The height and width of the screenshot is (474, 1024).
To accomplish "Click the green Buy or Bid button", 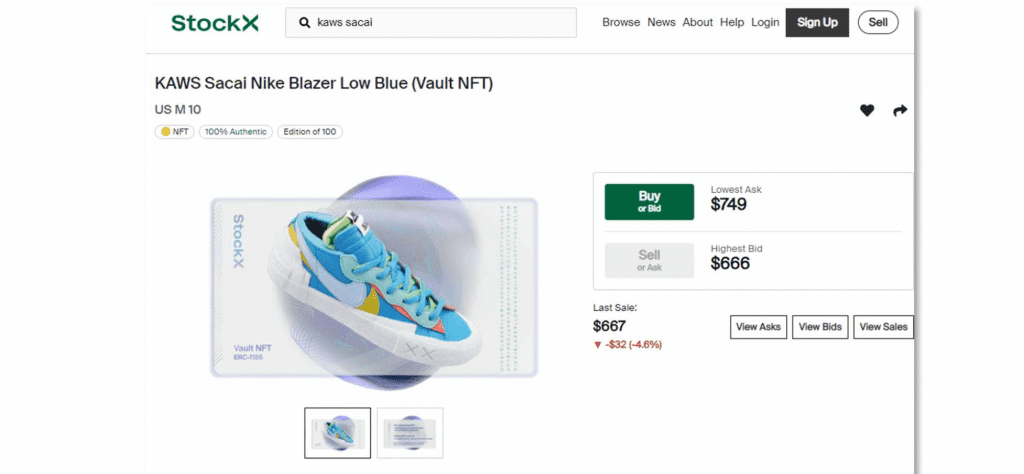I will tap(649, 202).
